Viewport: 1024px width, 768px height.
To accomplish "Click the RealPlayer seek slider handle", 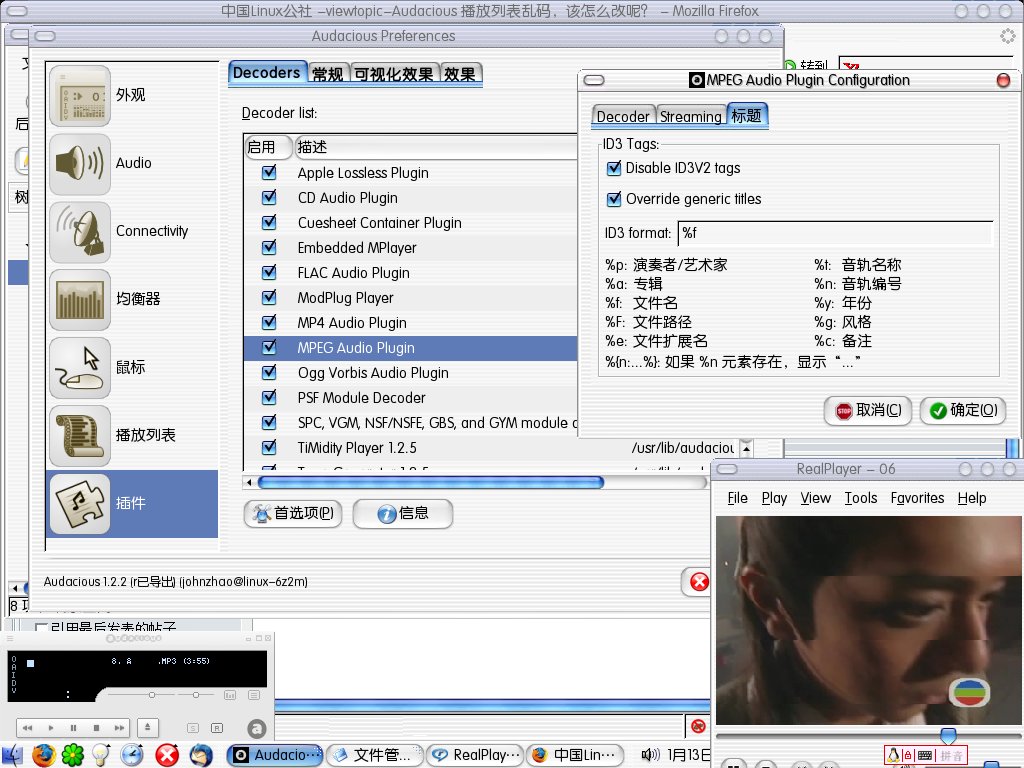I will (x=948, y=736).
